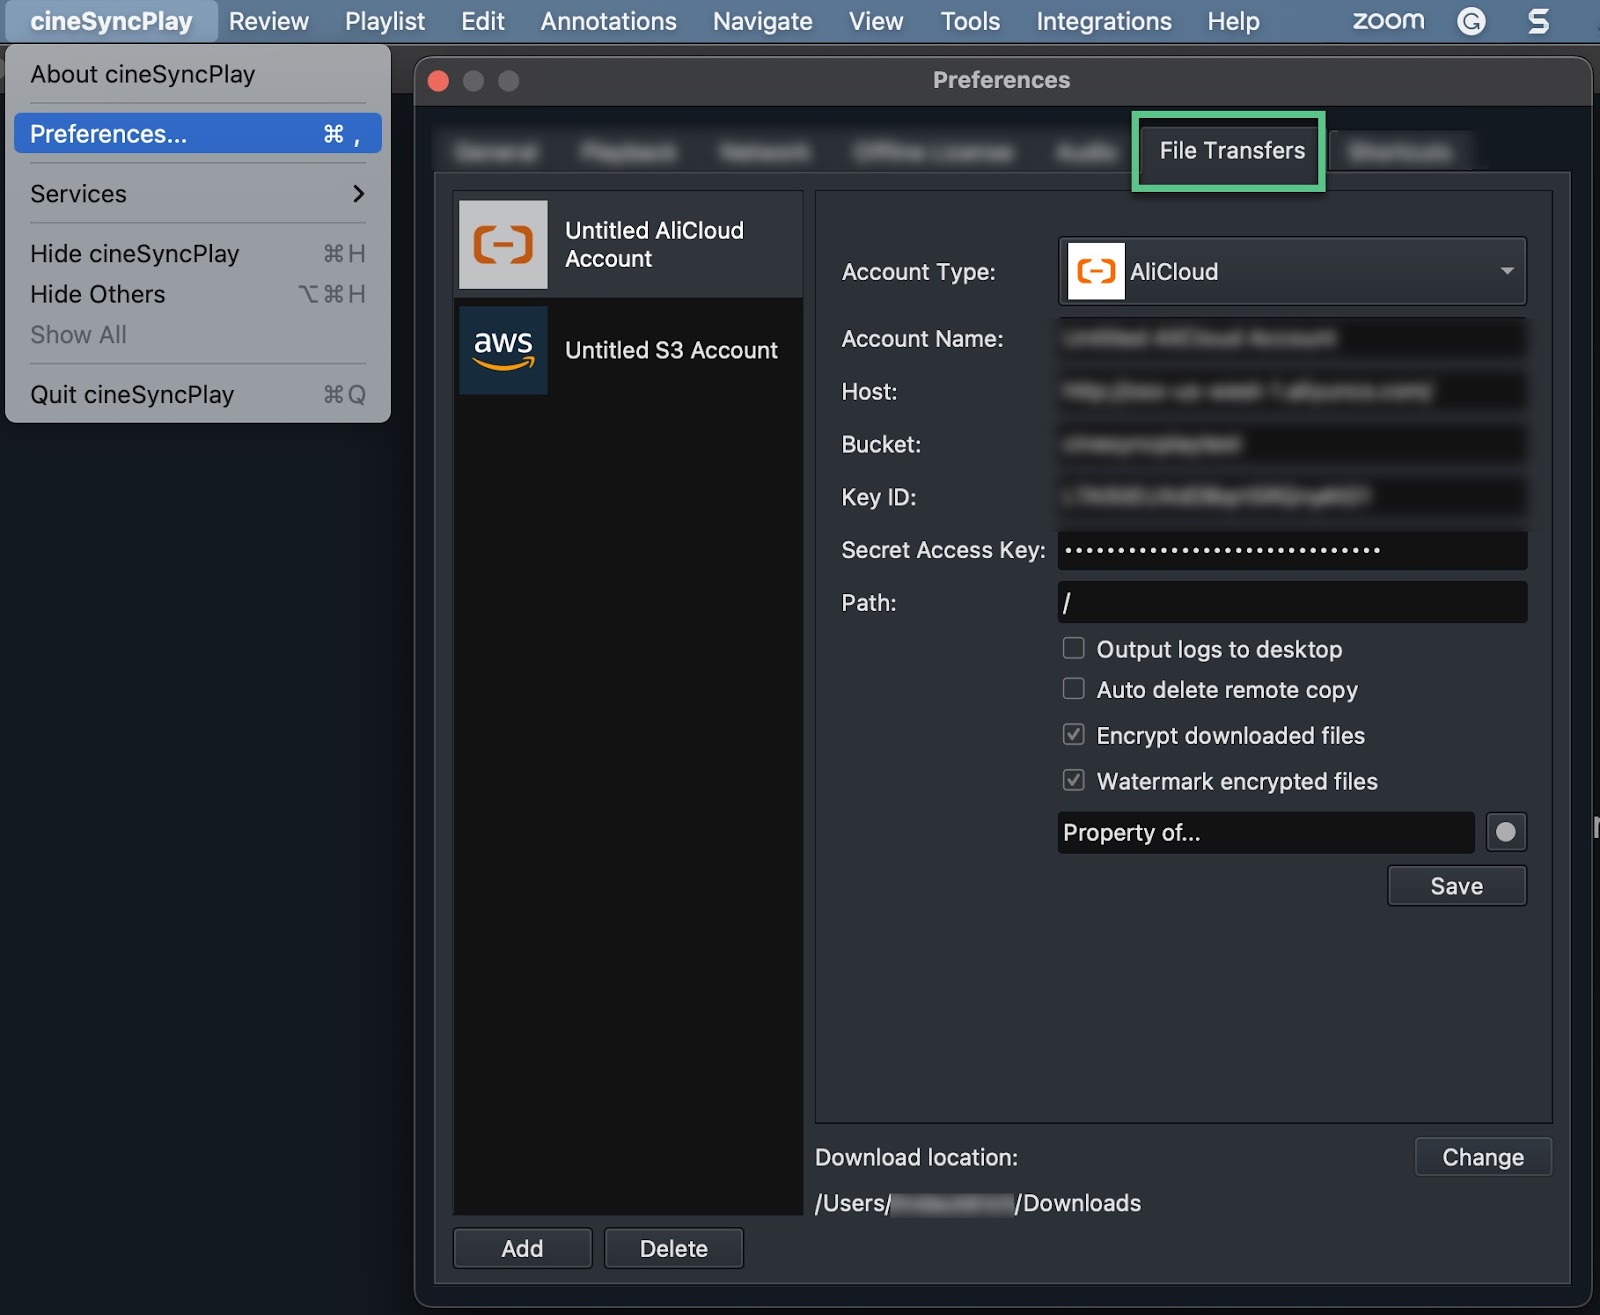This screenshot has width=1600, height=1315.
Task: Open the Help menu
Action: [x=1233, y=21]
